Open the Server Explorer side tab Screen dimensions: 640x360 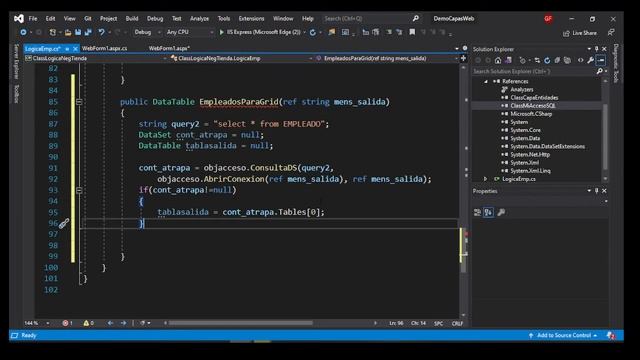click(17, 61)
